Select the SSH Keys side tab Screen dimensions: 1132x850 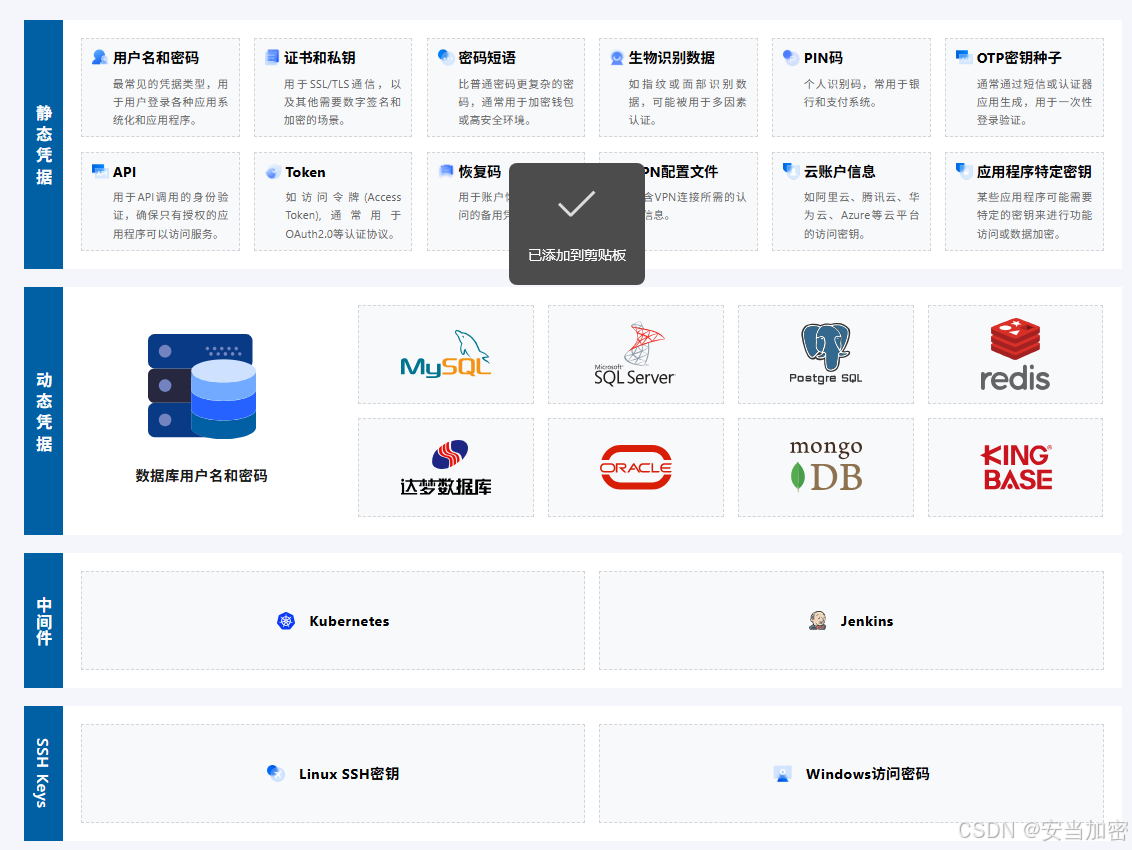pyautogui.click(x=43, y=773)
